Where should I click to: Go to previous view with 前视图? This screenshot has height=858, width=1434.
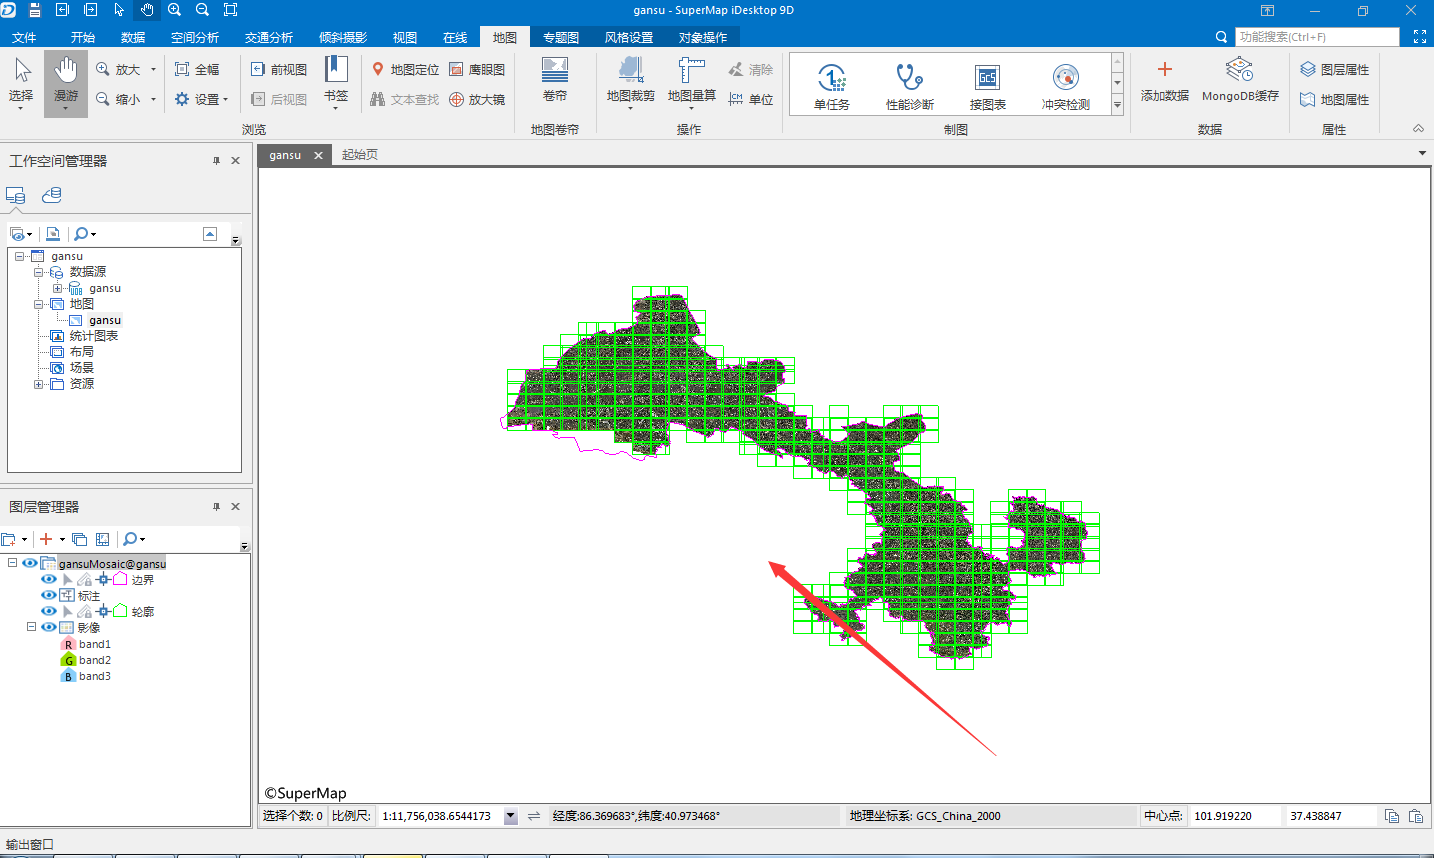pos(279,69)
